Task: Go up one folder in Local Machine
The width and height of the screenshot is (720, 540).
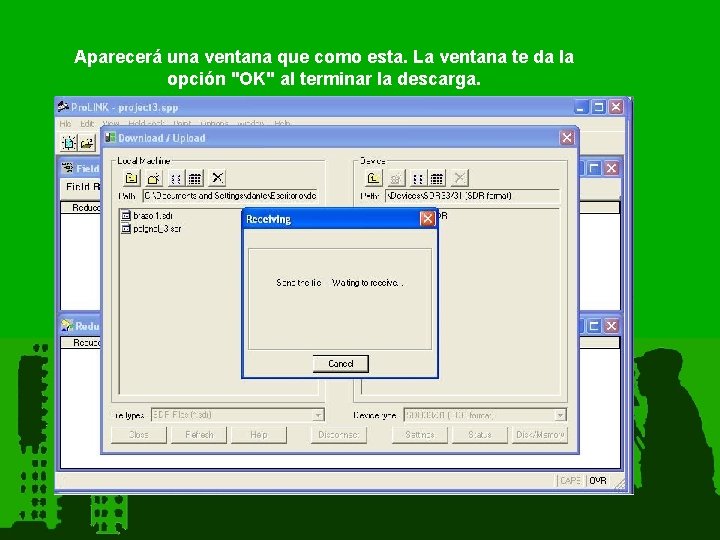Action: coord(131,178)
